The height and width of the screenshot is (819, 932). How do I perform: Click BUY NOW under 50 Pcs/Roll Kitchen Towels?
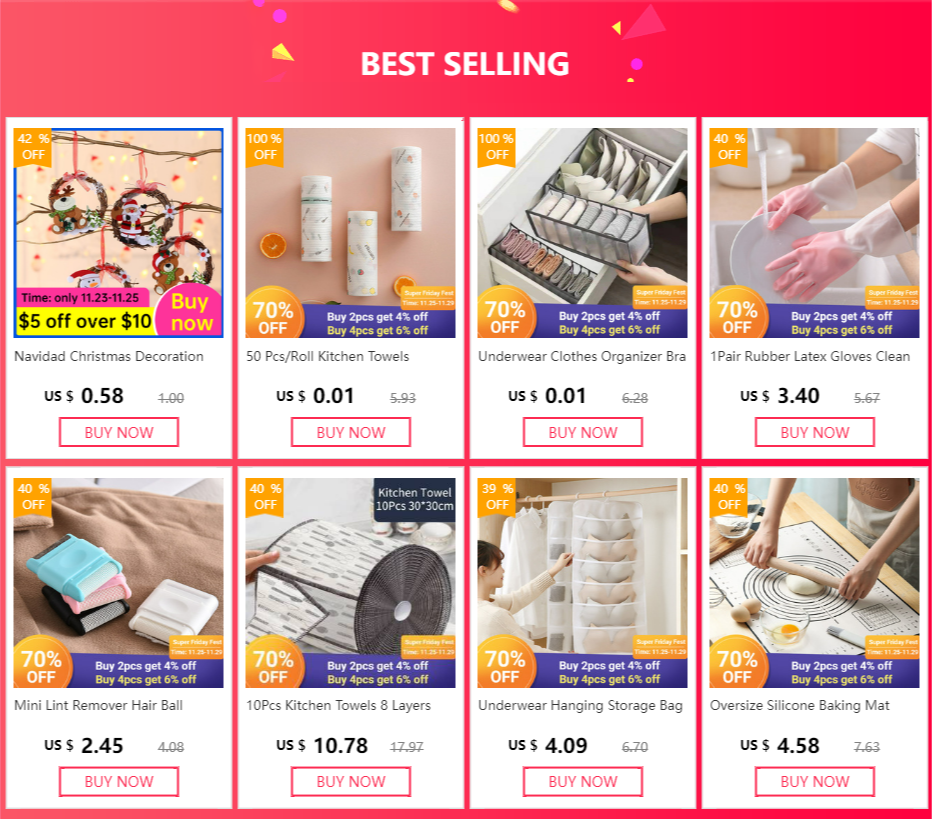[351, 432]
